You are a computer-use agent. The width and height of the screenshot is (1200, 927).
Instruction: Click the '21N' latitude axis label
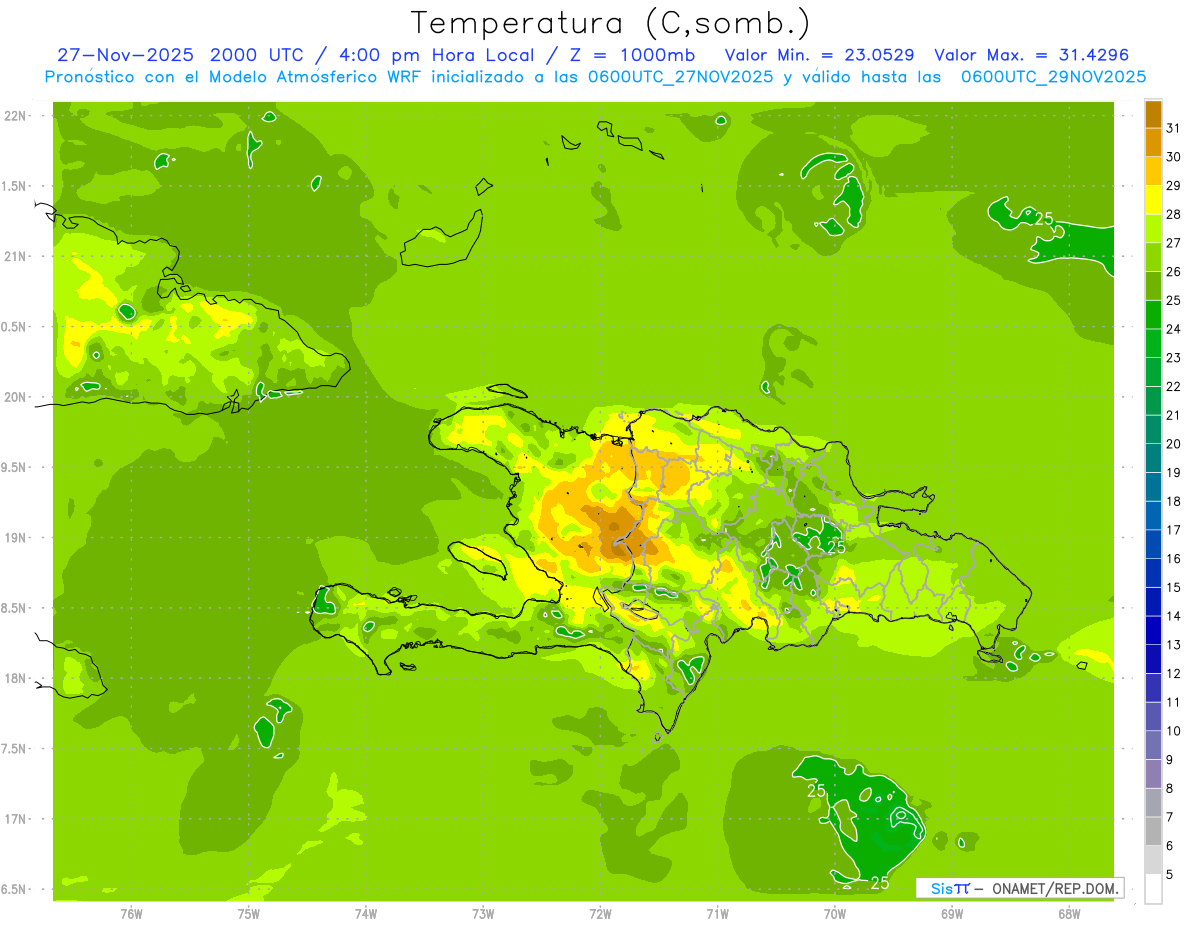[16, 256]
